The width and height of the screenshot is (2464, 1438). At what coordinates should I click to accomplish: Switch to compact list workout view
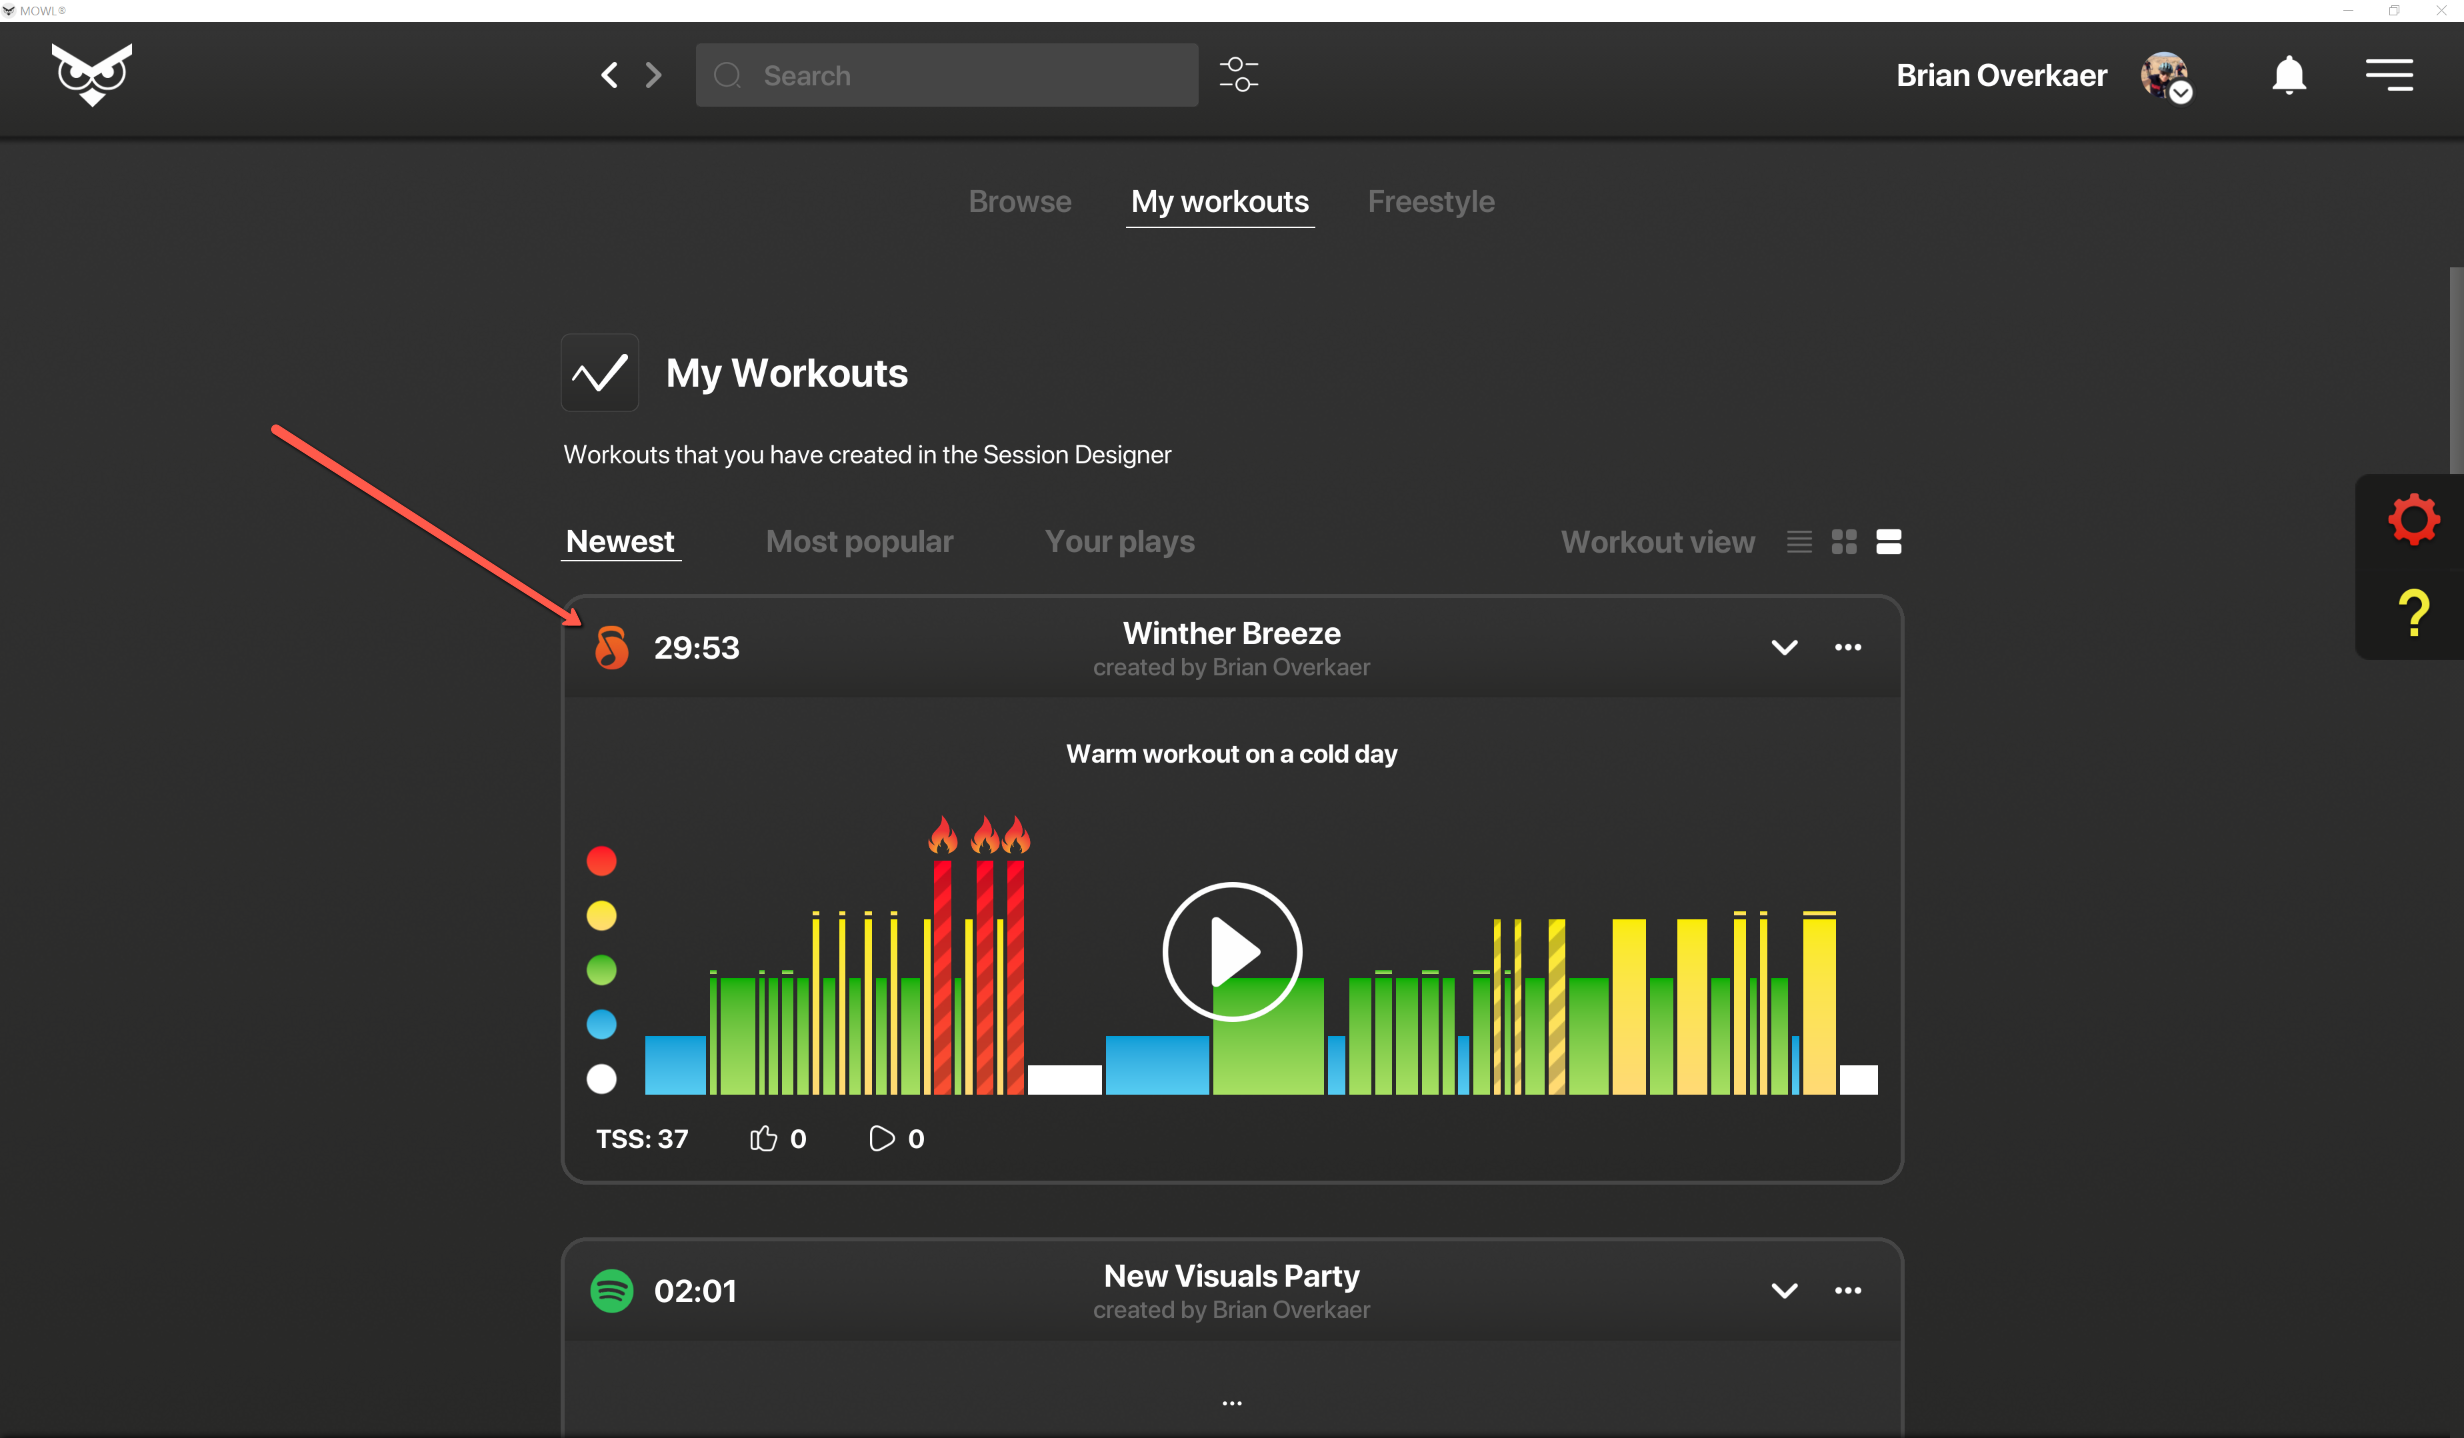(1799, 541)
